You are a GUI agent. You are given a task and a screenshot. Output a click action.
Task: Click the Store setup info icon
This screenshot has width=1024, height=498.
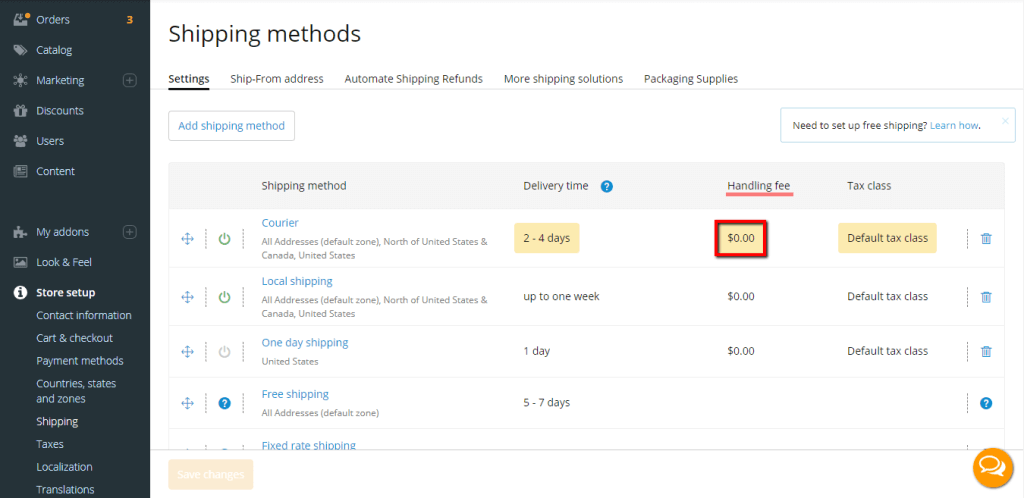[21, 292]
